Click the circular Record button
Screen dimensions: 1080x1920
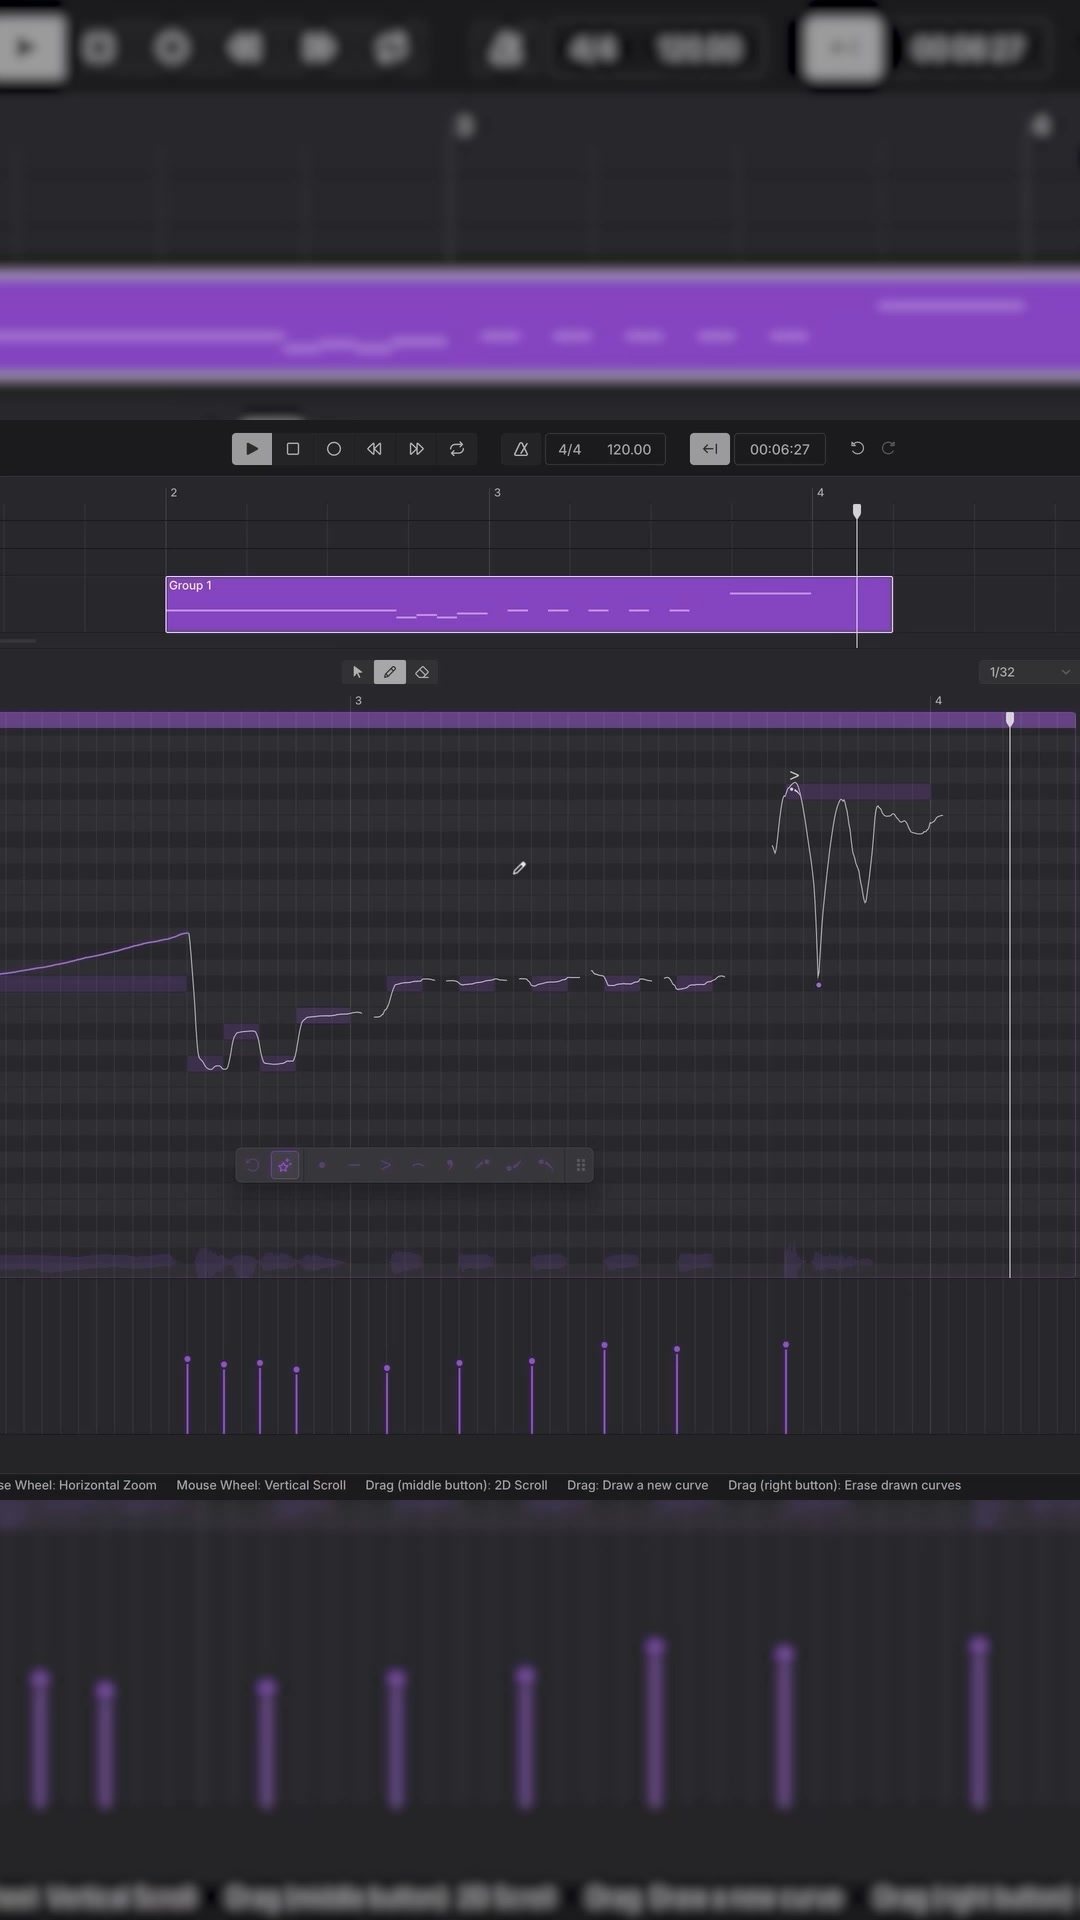click(334, 449)
